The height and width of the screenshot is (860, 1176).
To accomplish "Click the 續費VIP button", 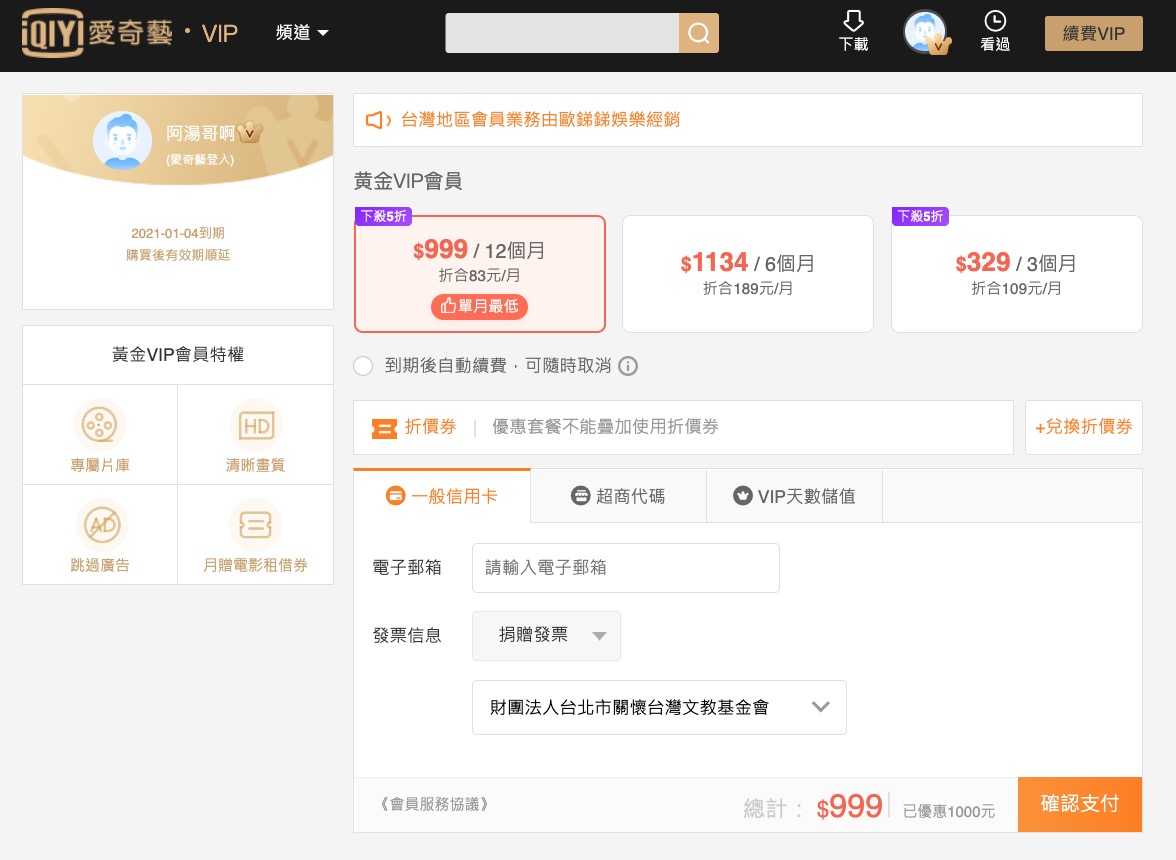I will [1094, 34].
